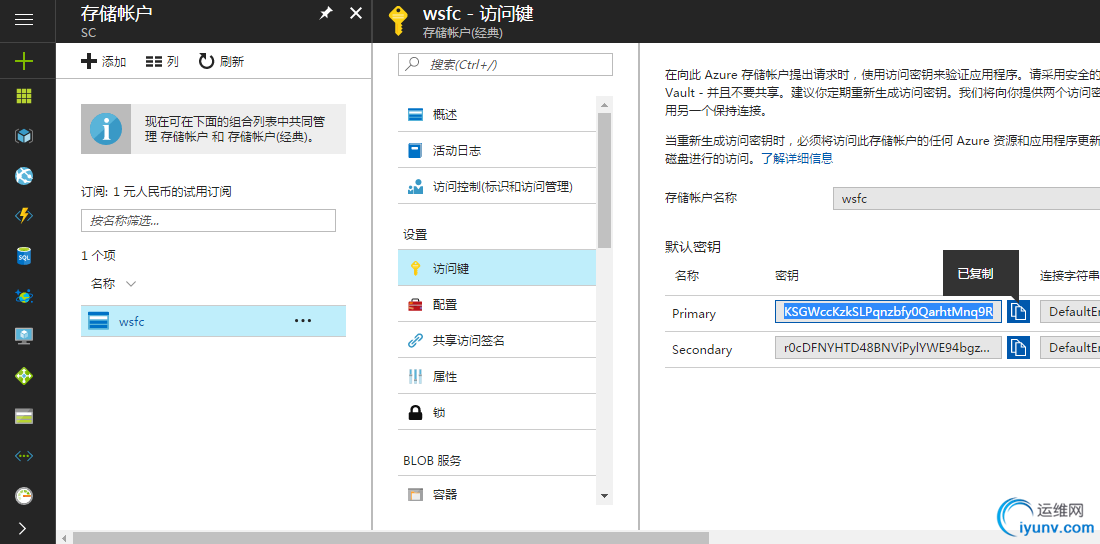Open Locks (锁) menu item

[x=497, y=413]
